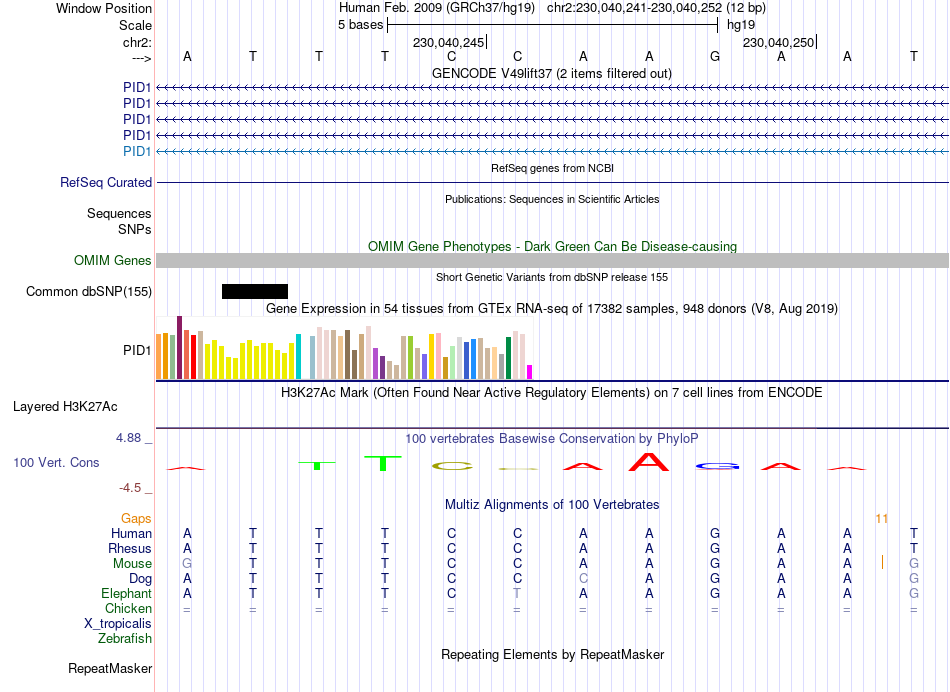
Task: Click the Rhesus species label
Action: point(130,548)
